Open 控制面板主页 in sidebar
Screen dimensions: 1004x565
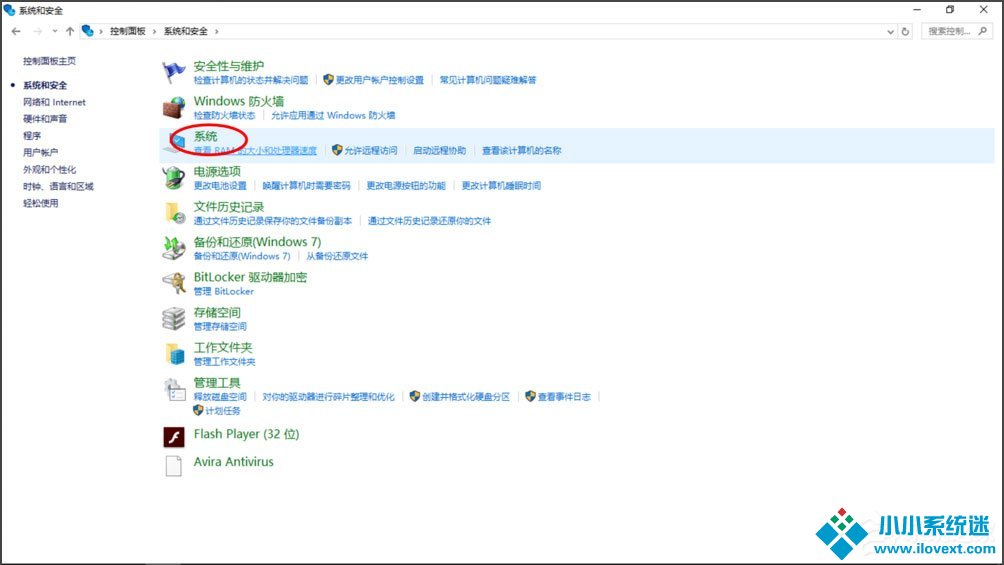click(49, 61)
